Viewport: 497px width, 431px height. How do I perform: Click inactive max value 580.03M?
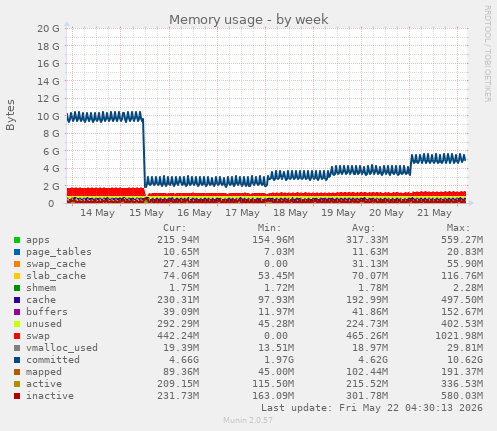pyautogui.click(x=462, y=396)
